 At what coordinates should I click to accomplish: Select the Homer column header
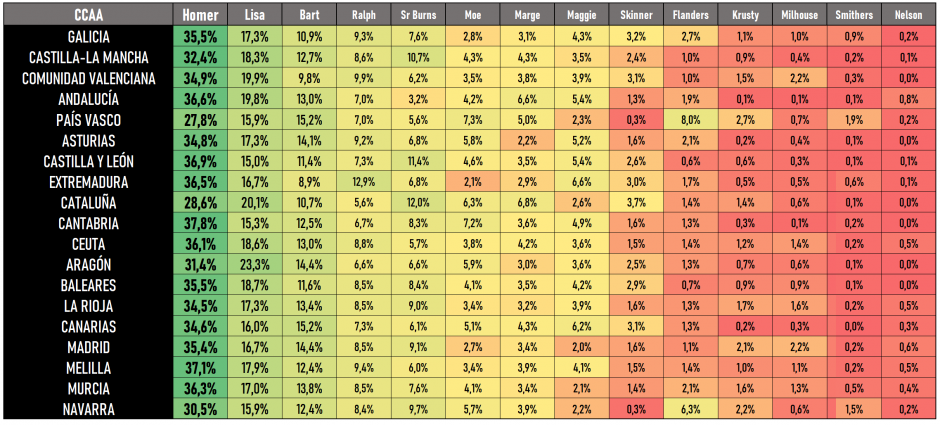[200, 15]
